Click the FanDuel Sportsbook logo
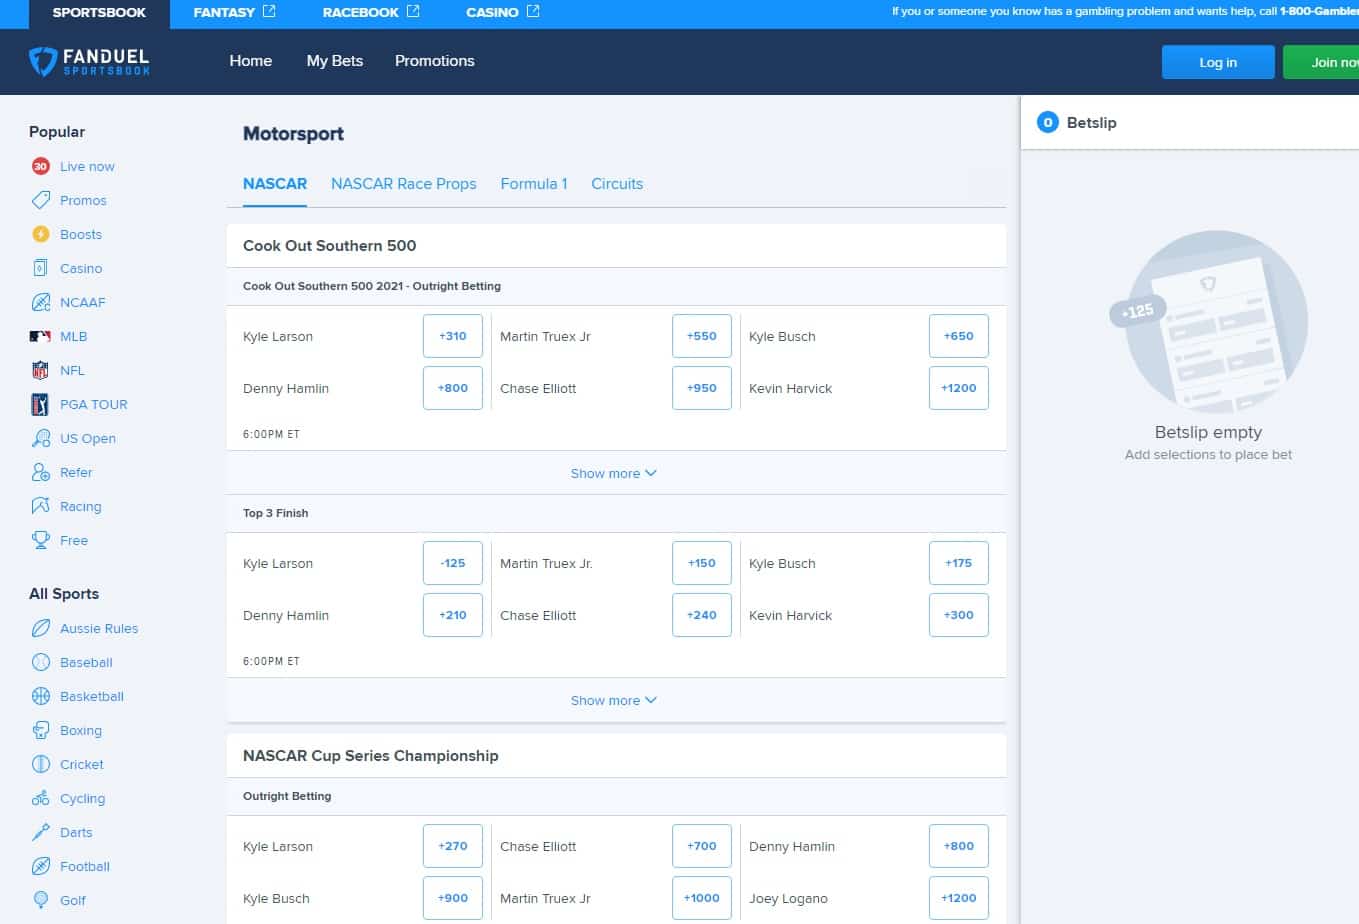This screenshot has height=924, width=1359. [x=90, y=61]
